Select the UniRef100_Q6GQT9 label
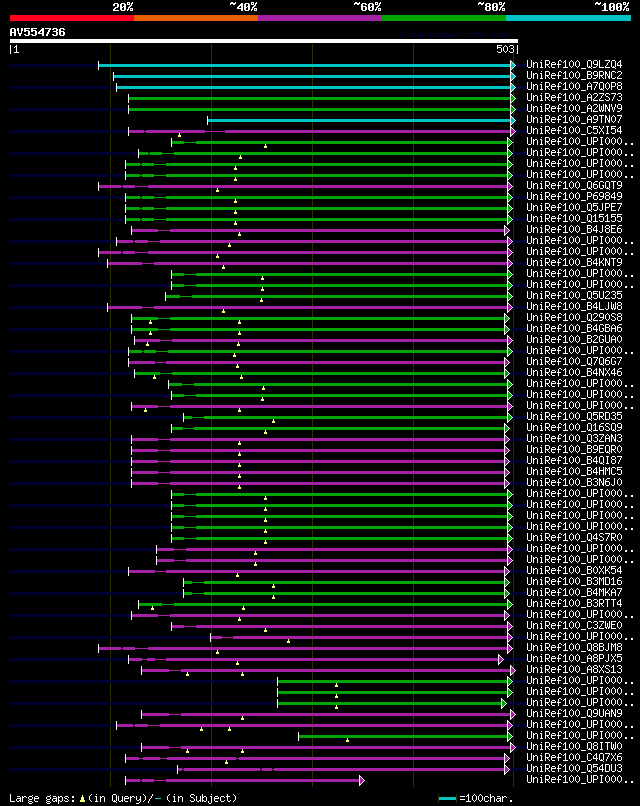The image size is (640, 806). (x=574, y=186)
